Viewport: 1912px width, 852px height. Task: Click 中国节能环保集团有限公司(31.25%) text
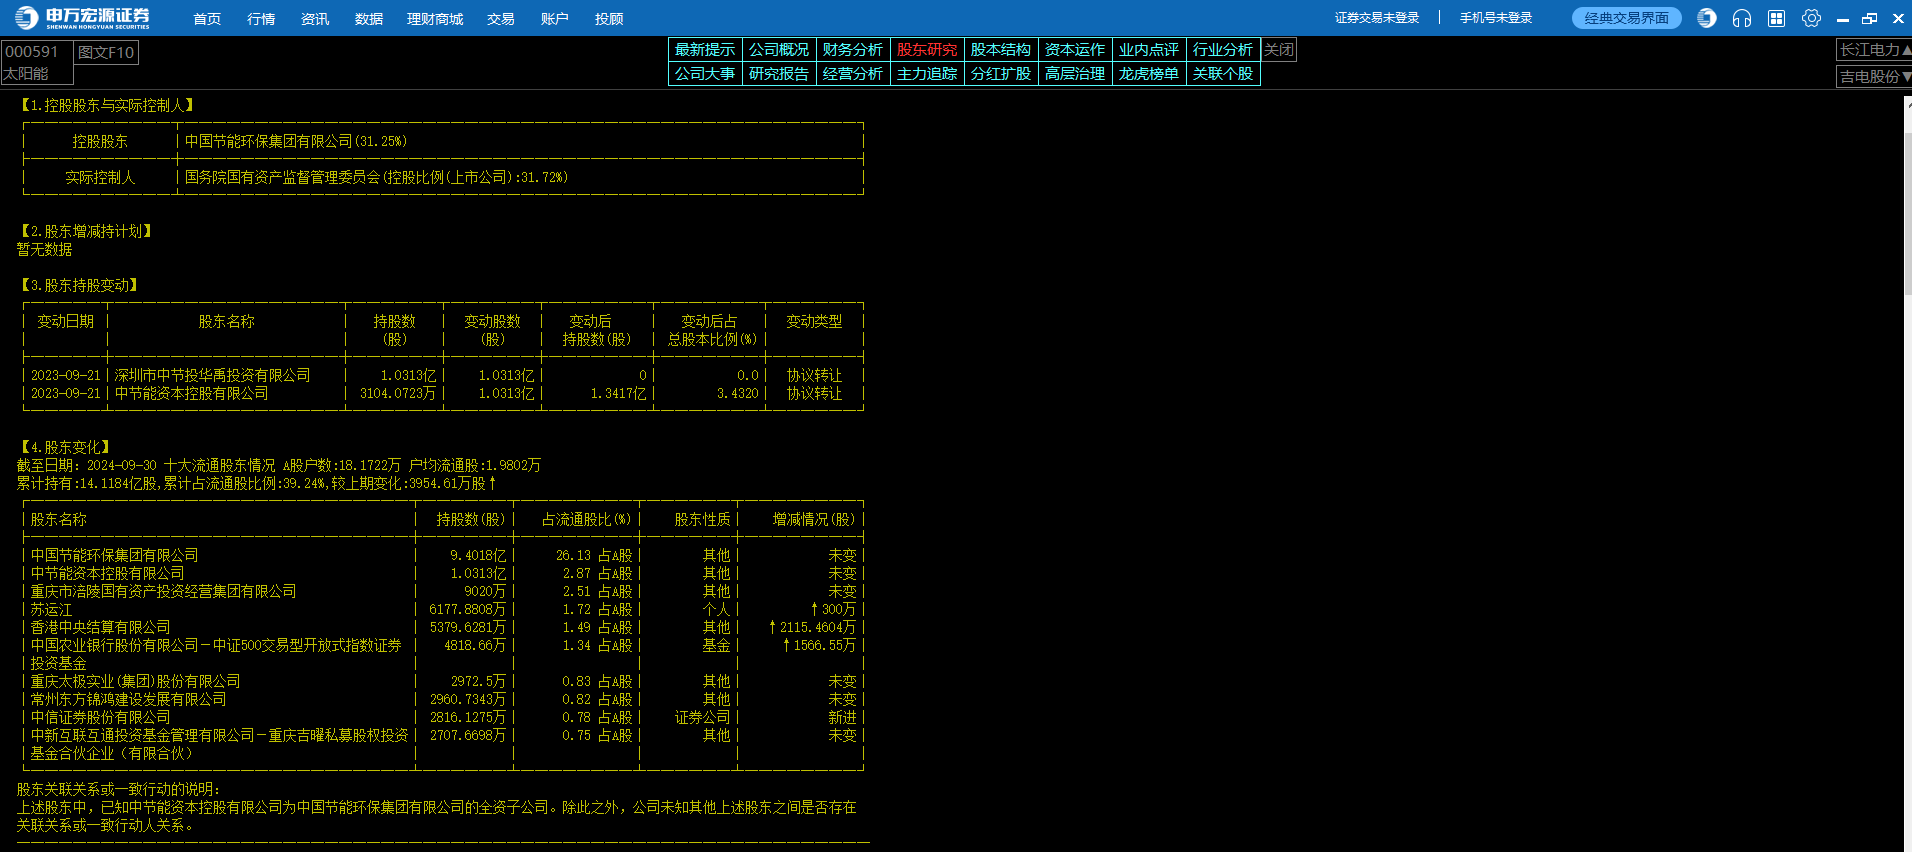point(296,141)
